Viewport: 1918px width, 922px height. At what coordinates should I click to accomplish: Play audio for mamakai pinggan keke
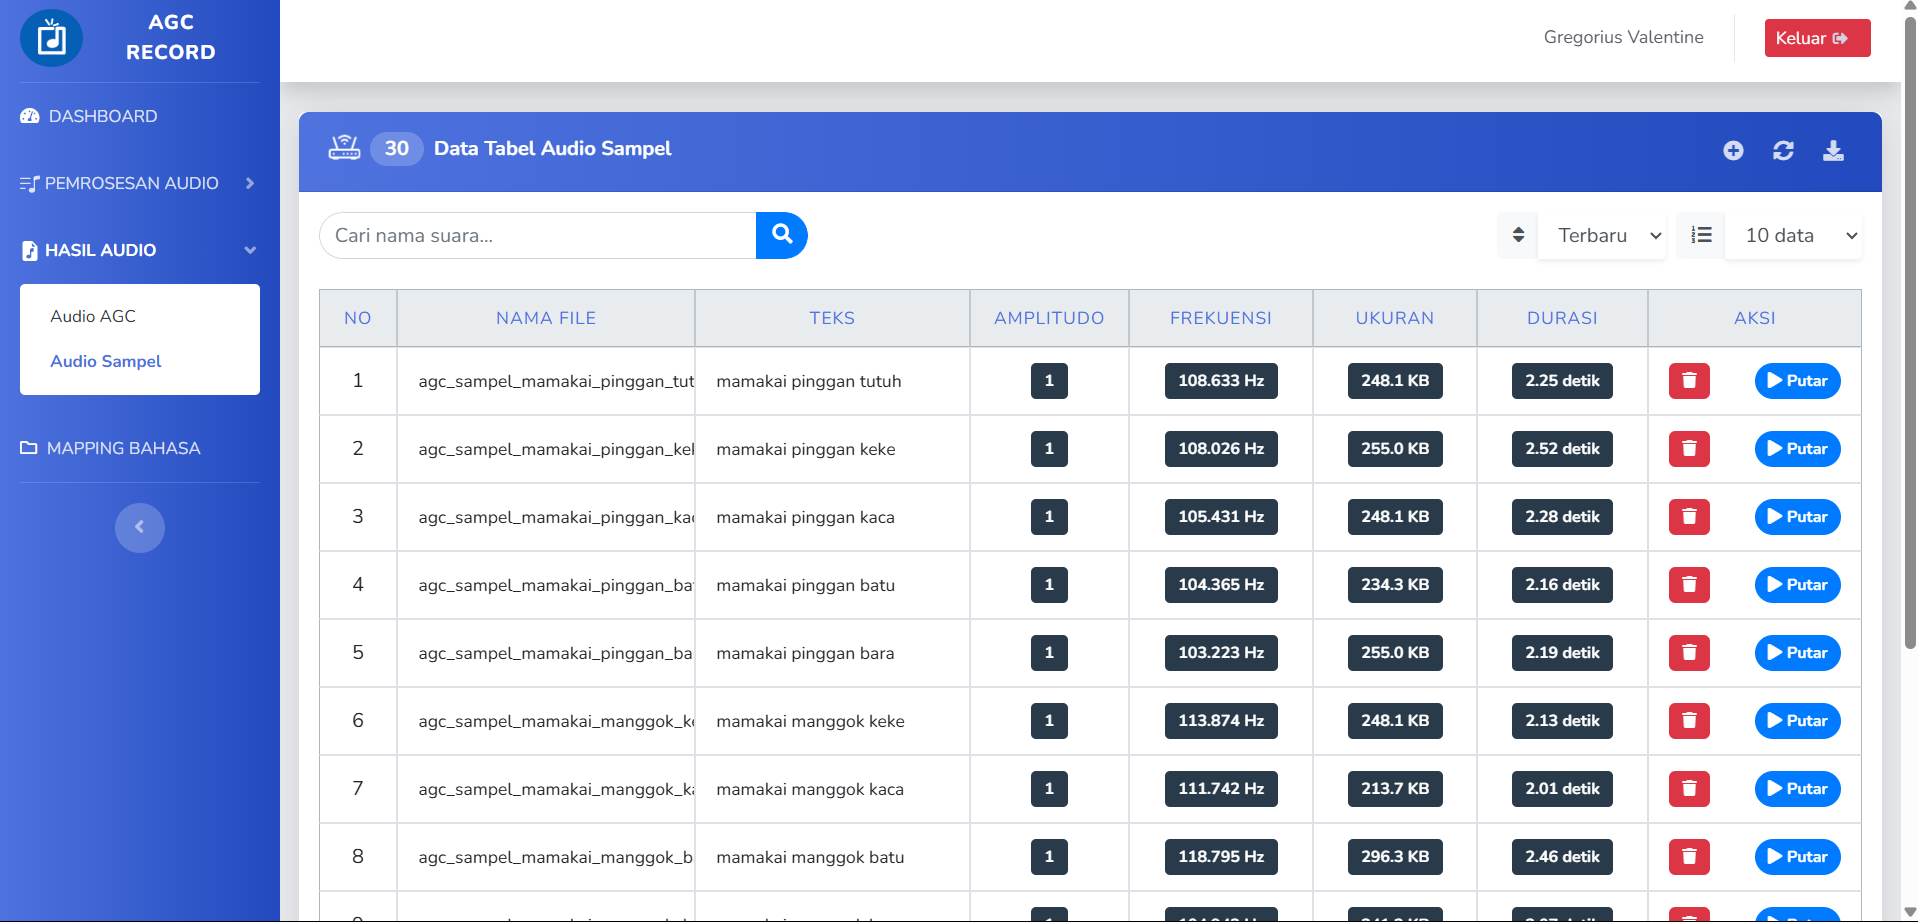pyautogui.click(x=1797, y=449)
